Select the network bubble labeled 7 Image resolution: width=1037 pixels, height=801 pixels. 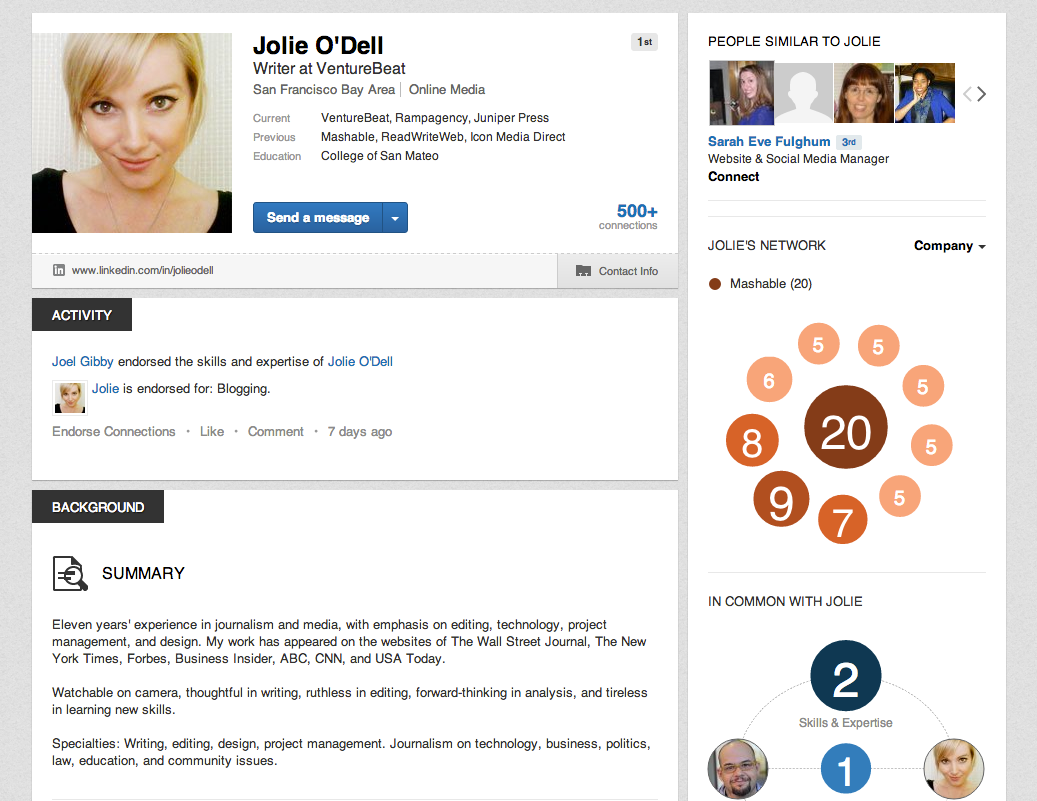click(843, 519)
